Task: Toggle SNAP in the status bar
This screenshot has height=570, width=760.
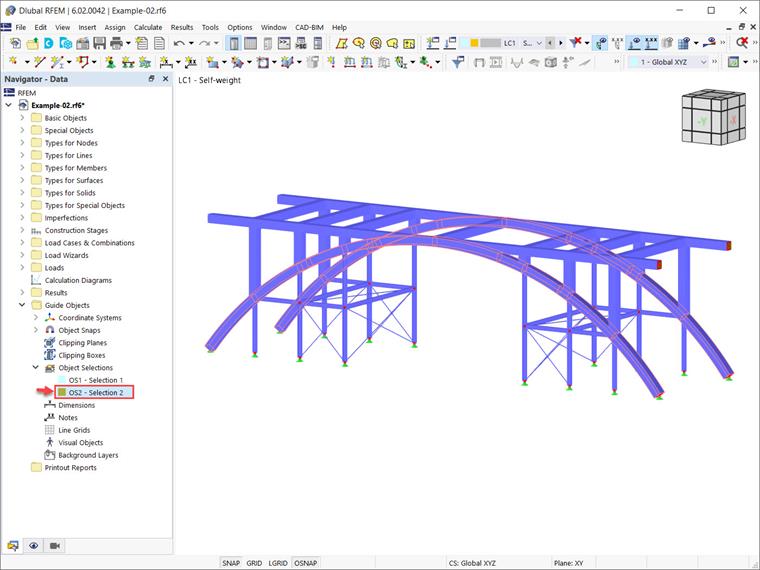Action: 231,563
